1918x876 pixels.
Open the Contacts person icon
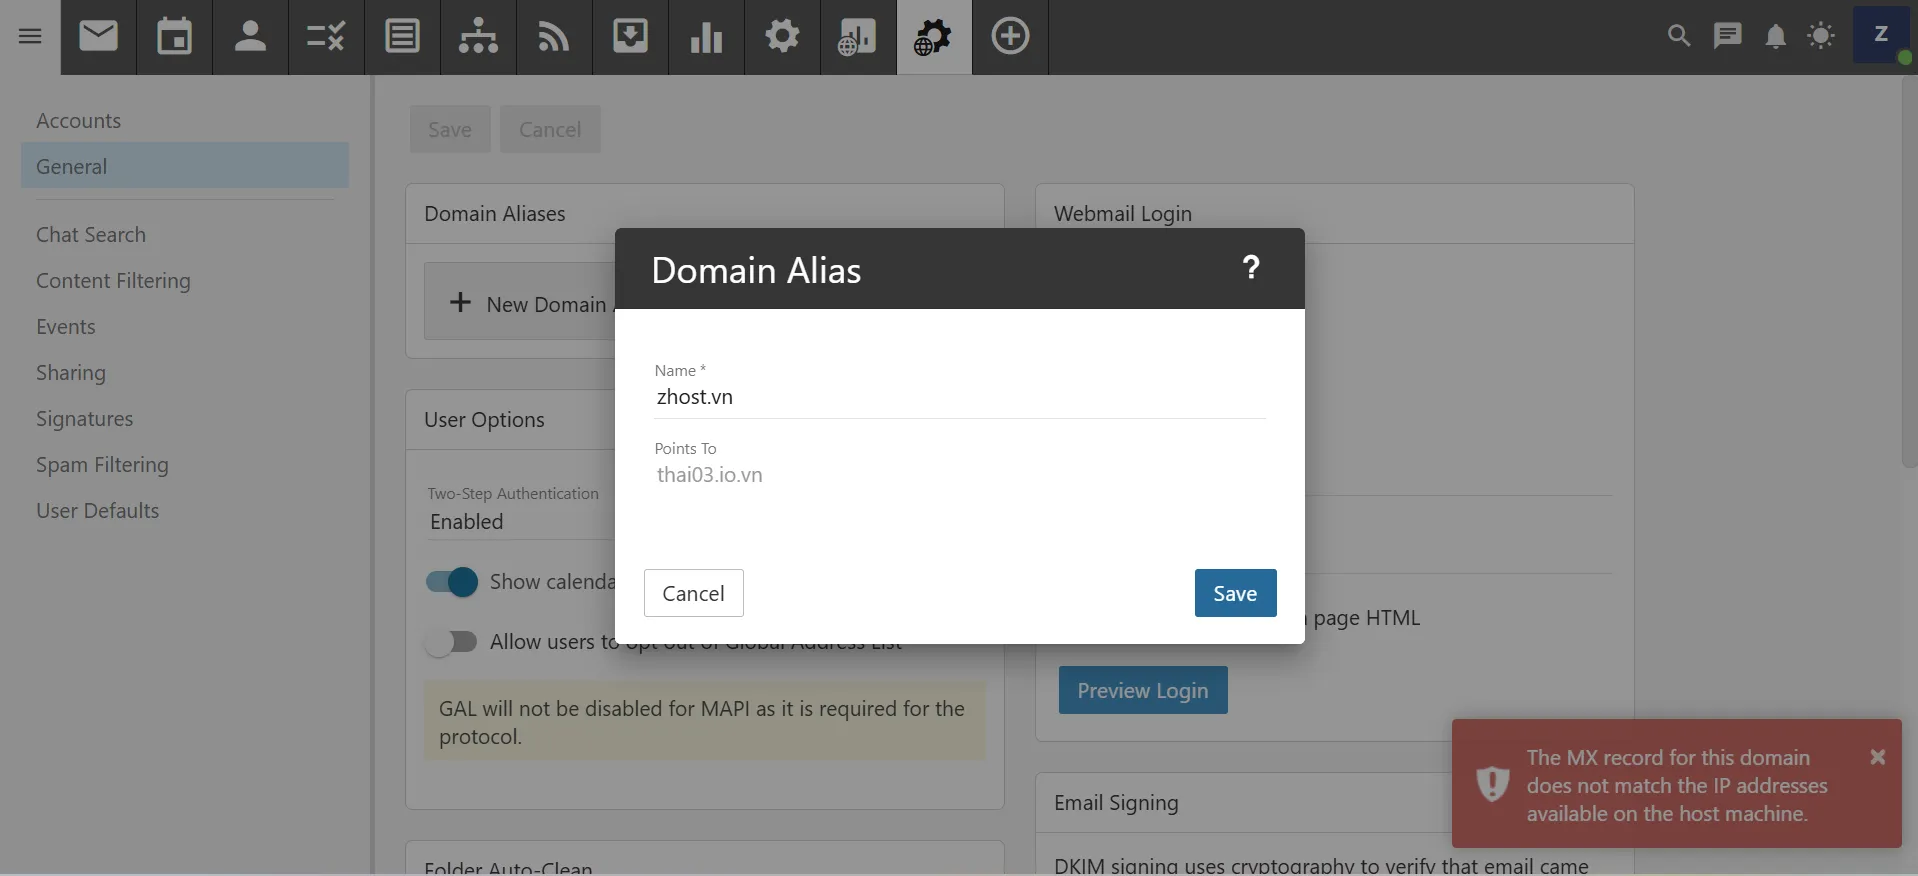click(x=250, y=37)
